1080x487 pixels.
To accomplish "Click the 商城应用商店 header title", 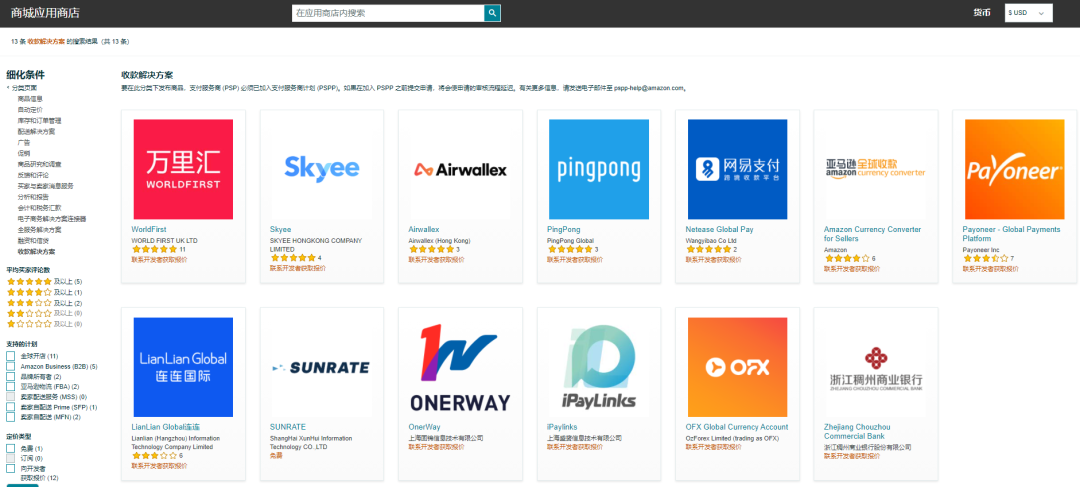I will [45, 12].
